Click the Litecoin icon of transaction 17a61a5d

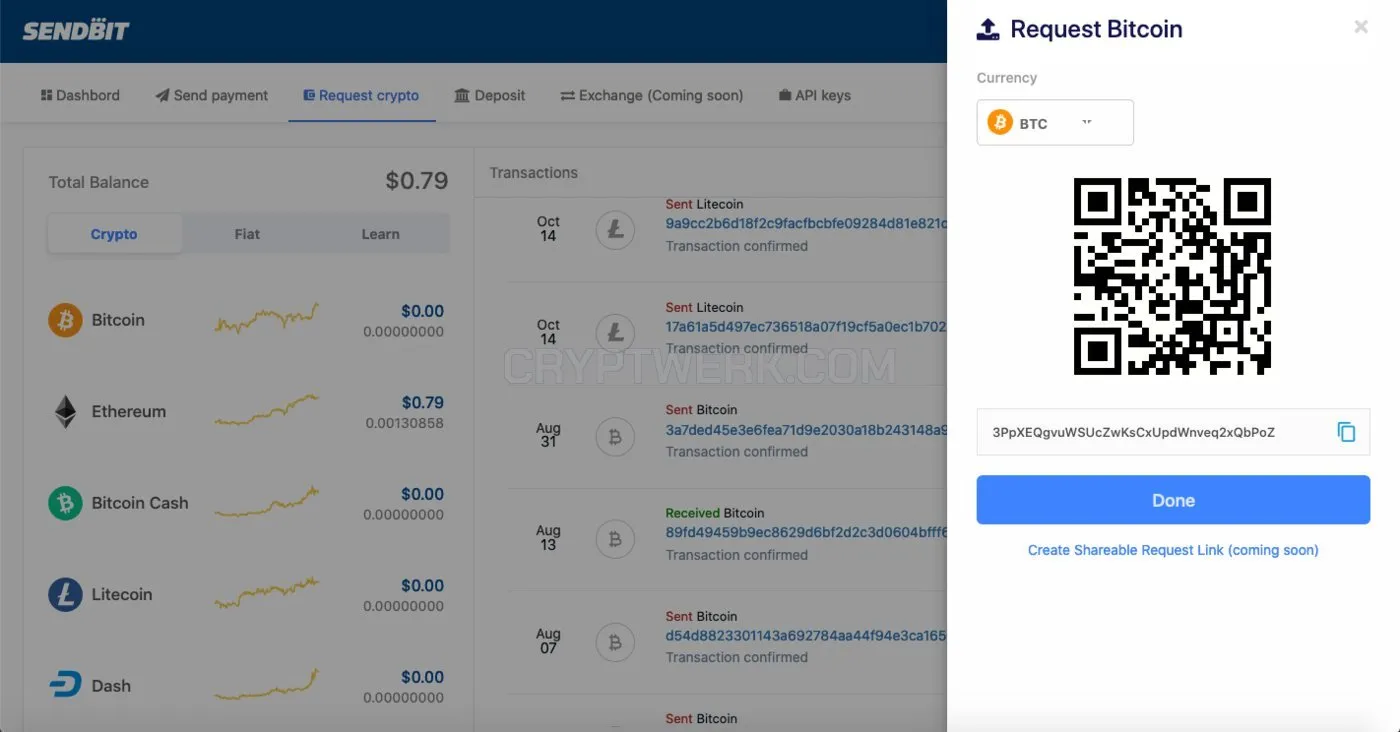click(615, 332)
